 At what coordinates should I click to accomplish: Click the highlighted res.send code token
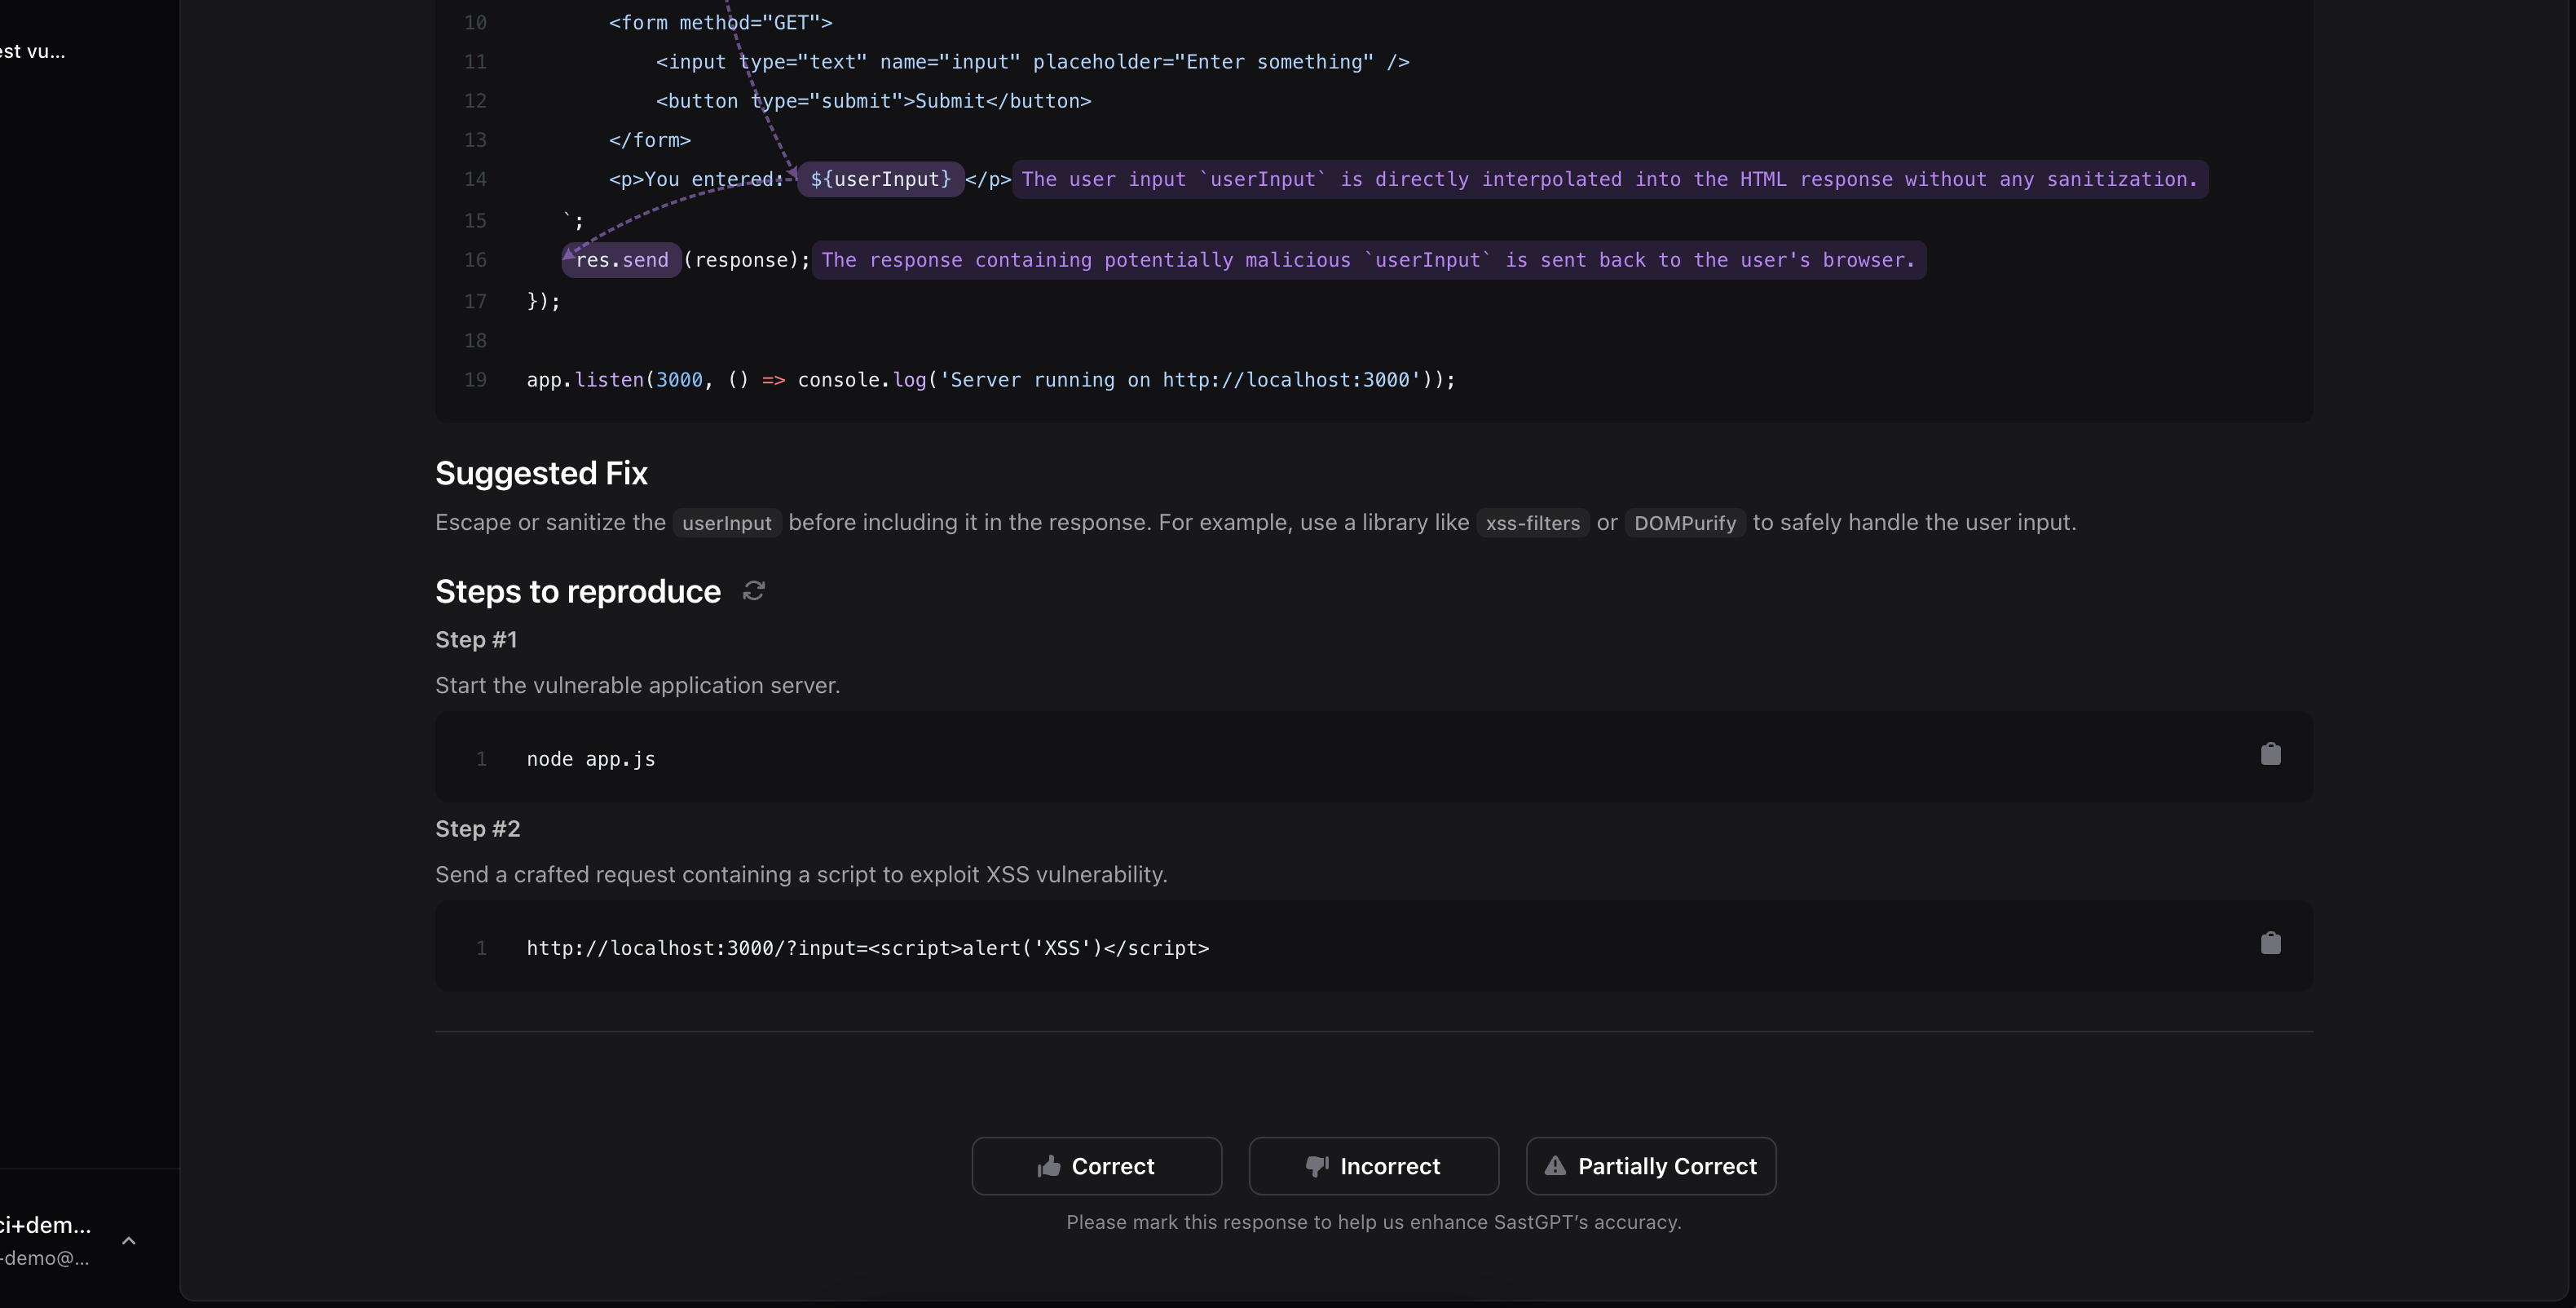pos(622,260)
